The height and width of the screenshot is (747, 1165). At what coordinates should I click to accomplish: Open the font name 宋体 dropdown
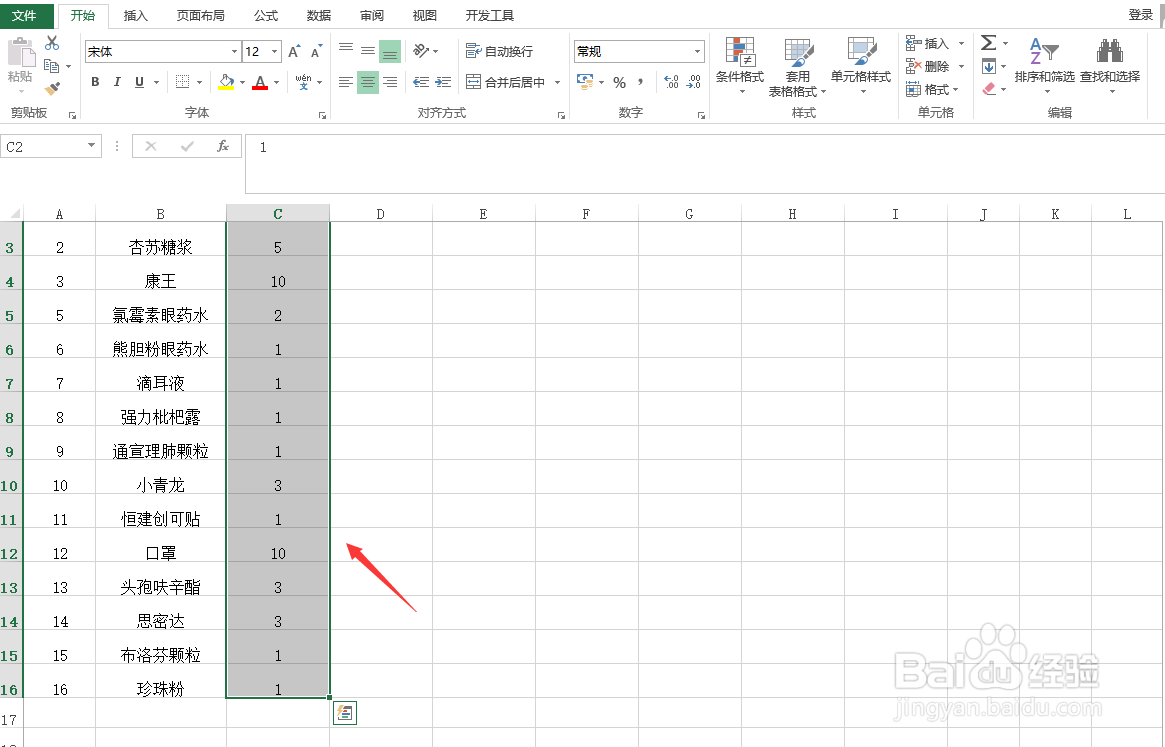(234, 51)
